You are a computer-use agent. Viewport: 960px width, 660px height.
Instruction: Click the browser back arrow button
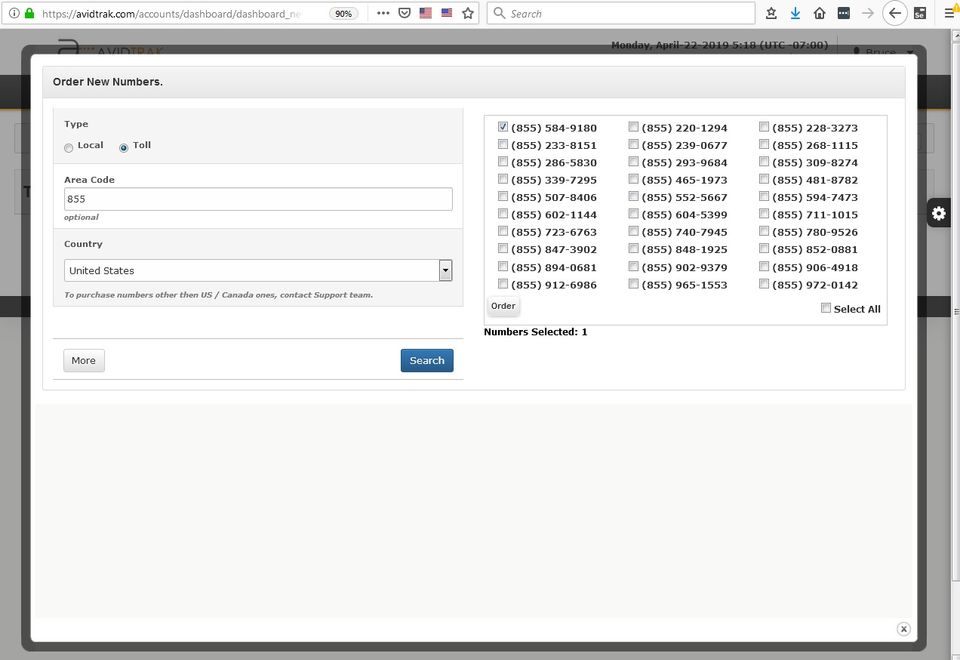tap(894, 13)
